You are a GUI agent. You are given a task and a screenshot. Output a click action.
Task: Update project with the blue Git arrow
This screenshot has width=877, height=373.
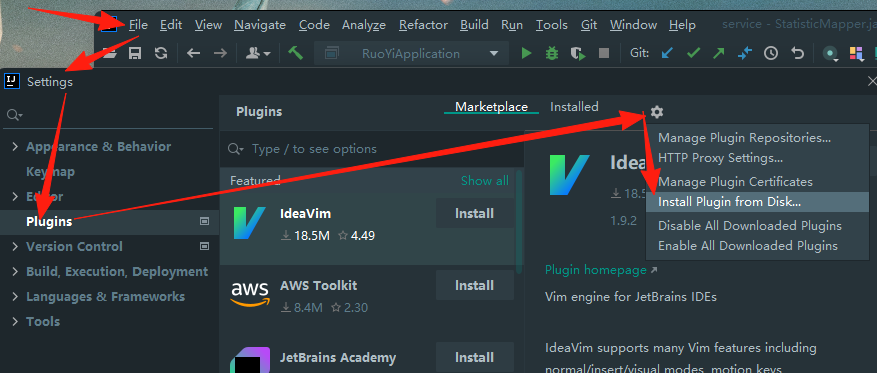[x=667, y=53]
